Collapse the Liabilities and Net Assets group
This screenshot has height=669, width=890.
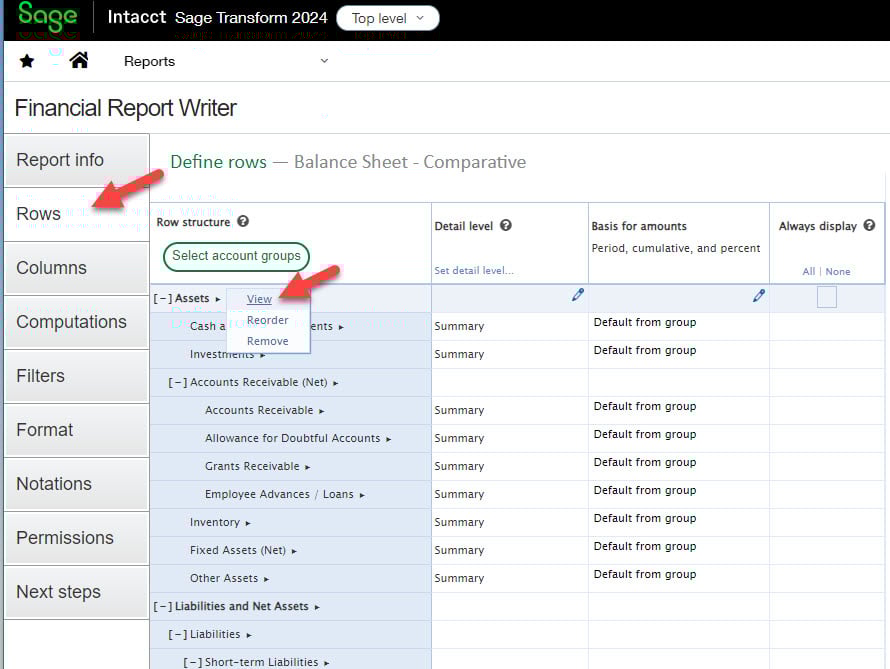coord(163,606)
